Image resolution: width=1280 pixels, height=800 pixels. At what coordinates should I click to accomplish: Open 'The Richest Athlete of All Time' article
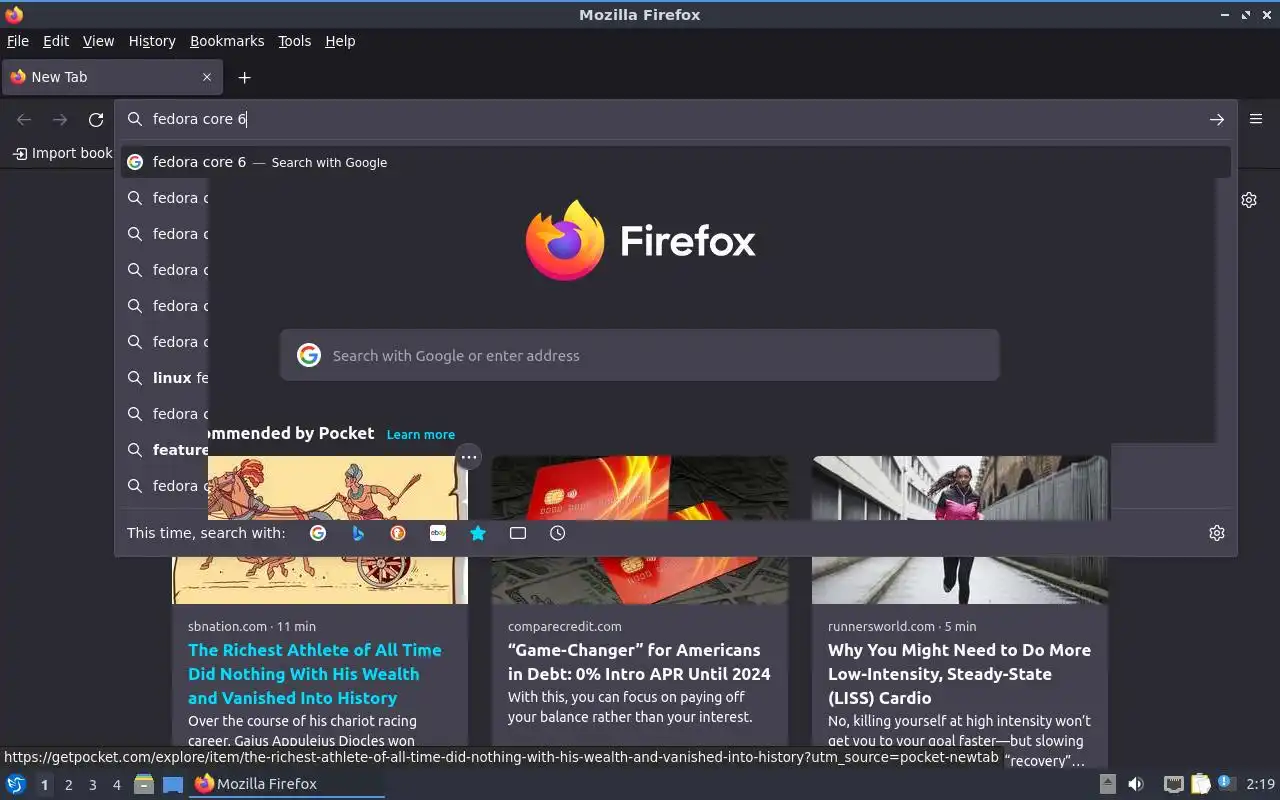click(315, 674)
